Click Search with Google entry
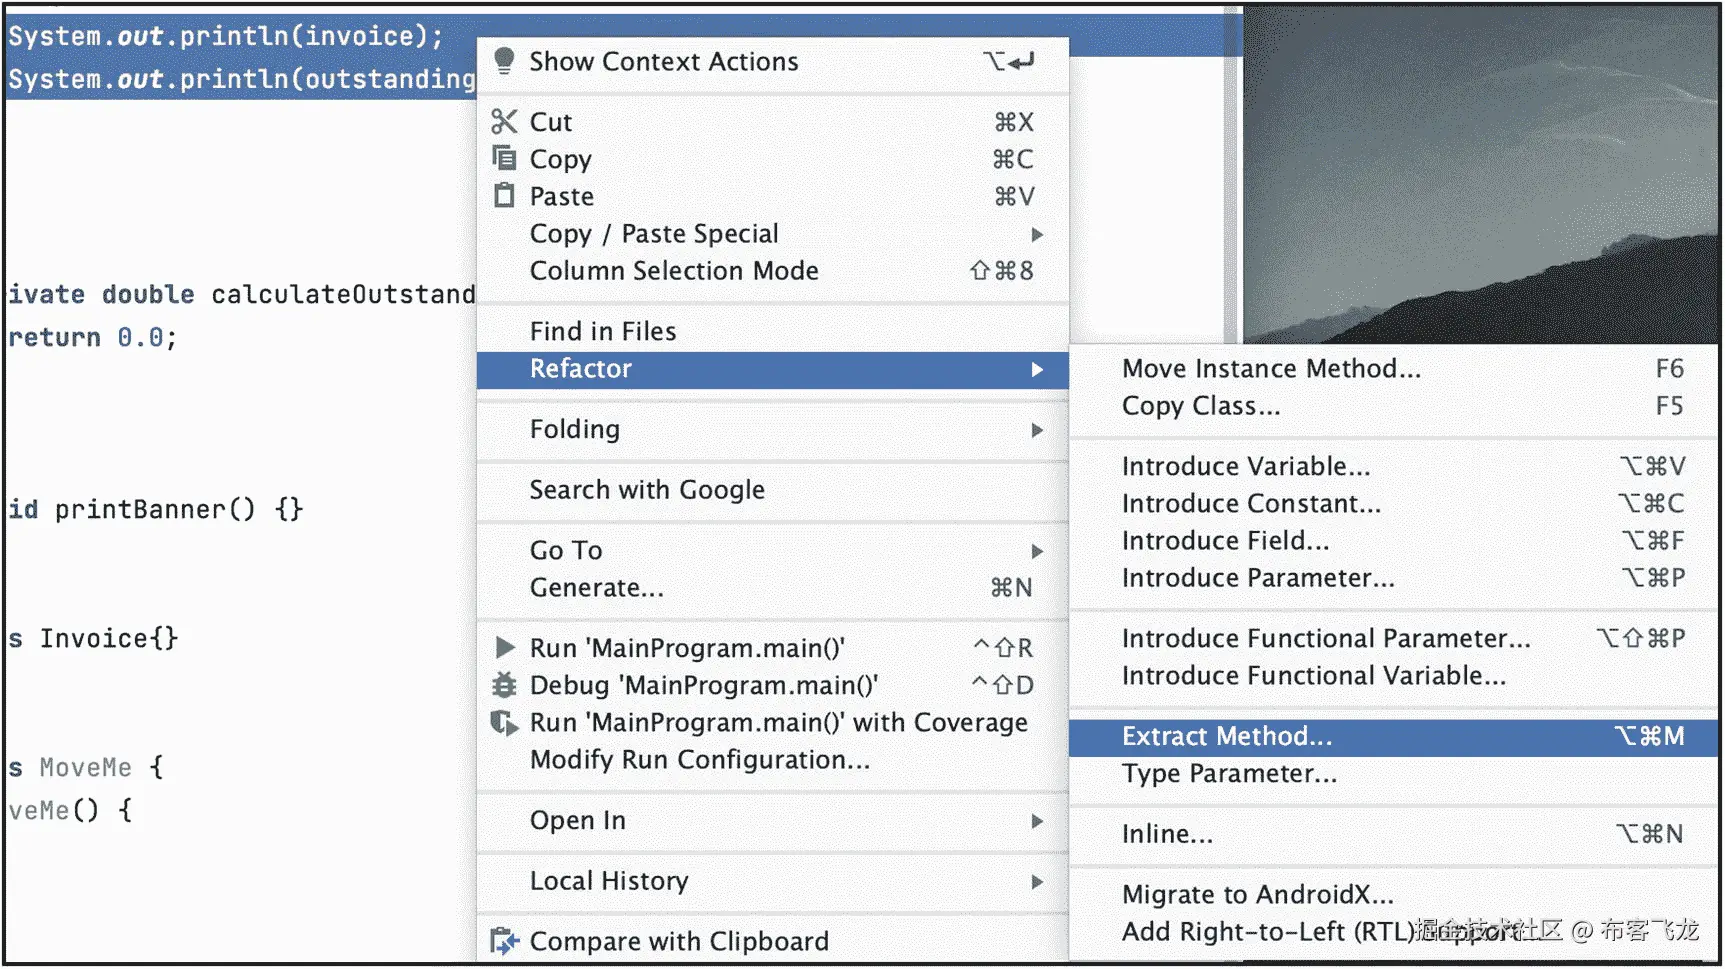 point(647,490)
